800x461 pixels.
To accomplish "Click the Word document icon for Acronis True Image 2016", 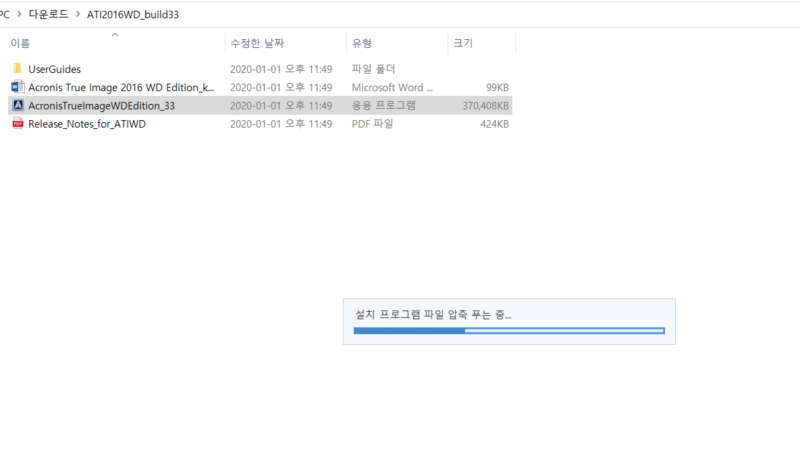I will (x=18, y=87).
